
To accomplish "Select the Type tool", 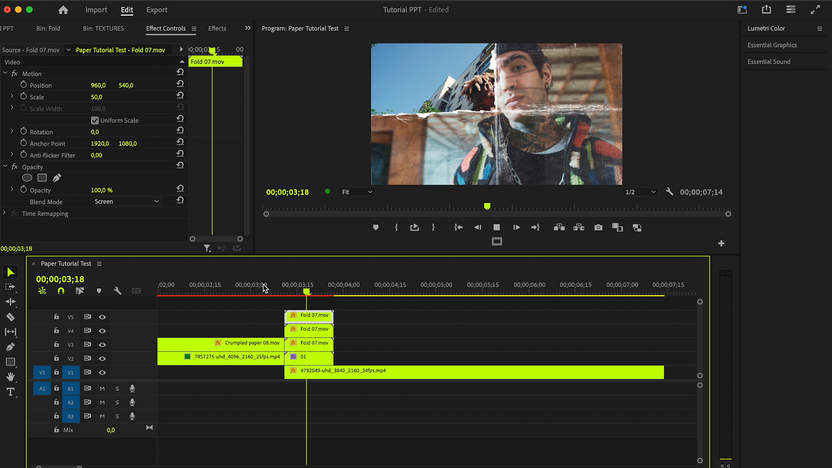I will click(11, 392).
